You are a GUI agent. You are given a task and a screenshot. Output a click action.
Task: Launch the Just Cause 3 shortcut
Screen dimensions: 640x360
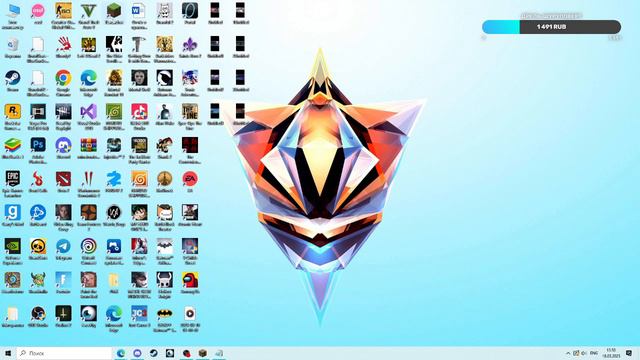139,313
